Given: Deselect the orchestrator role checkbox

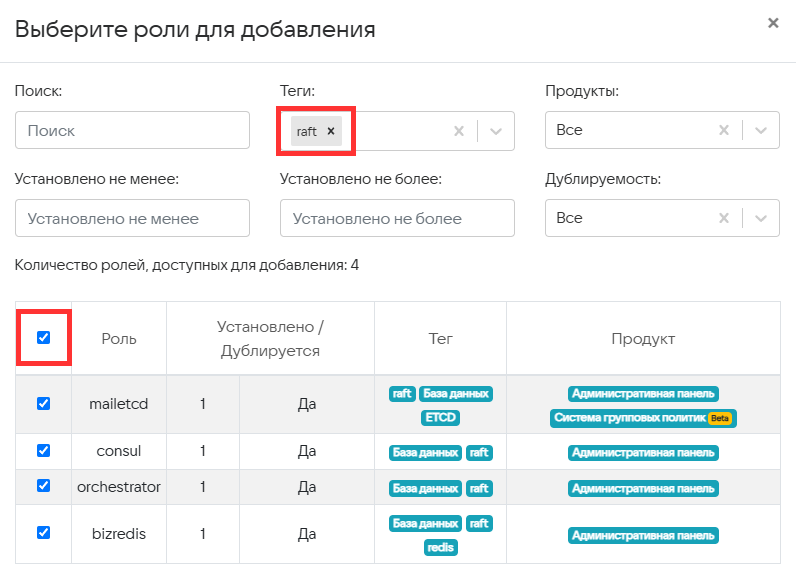Looking at the screenshot, I should coord(43,486).
